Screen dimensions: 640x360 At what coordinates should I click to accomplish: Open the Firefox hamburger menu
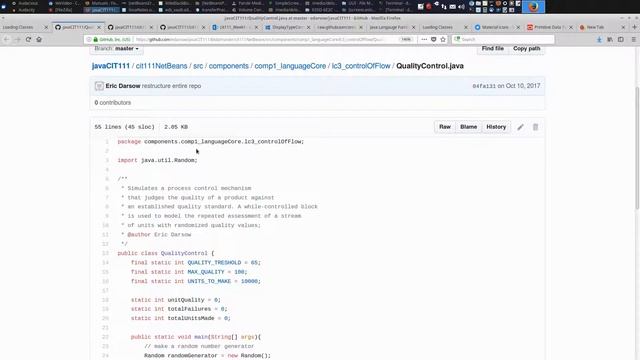(633, 40)
